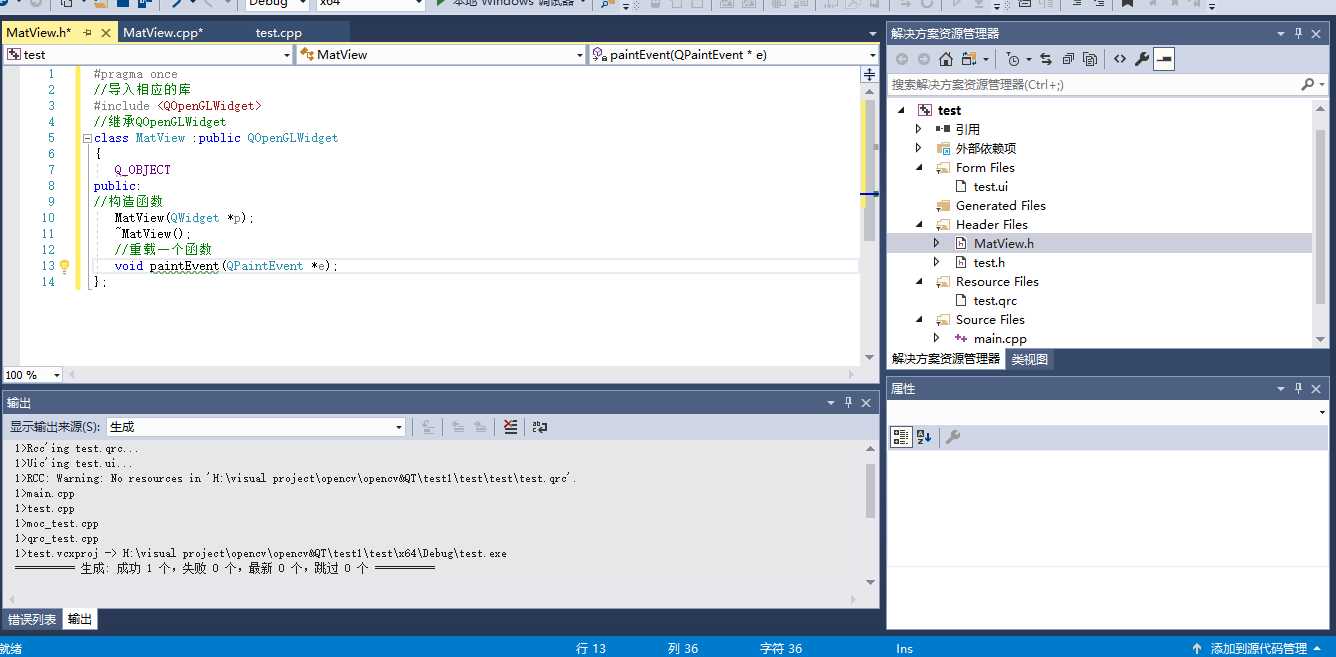
Task: Click Sync with Active Document icon
Action: click(x=1046, y=59)
